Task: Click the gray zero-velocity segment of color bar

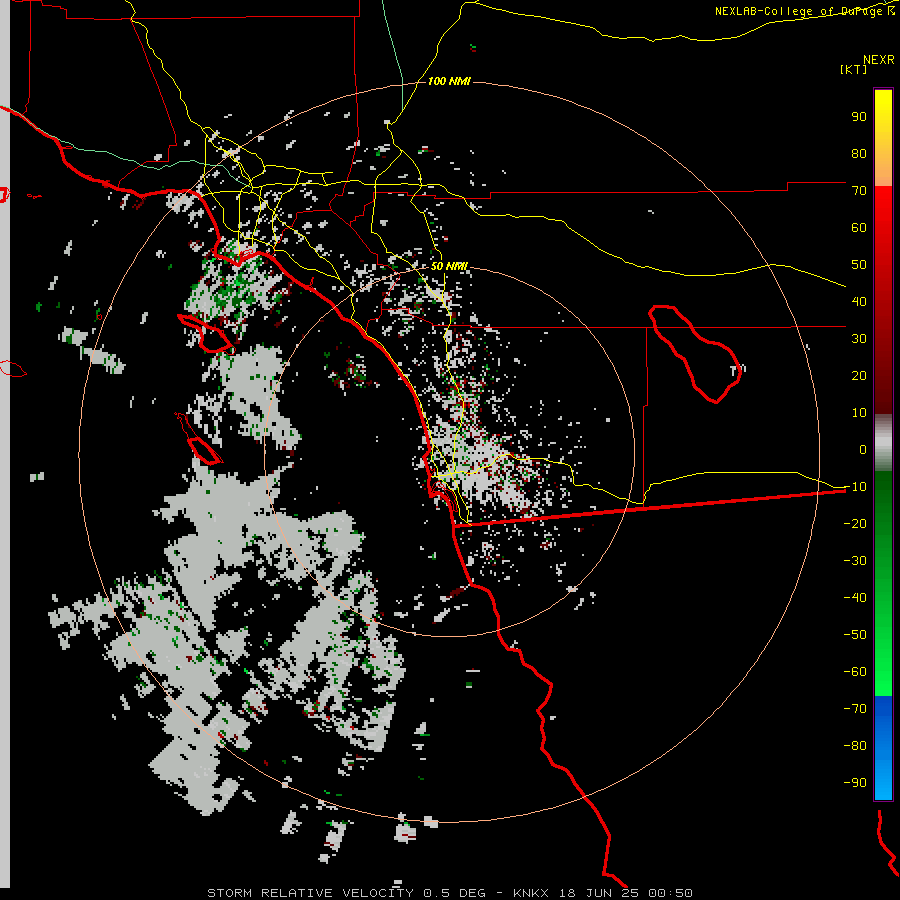Action: 883,443
